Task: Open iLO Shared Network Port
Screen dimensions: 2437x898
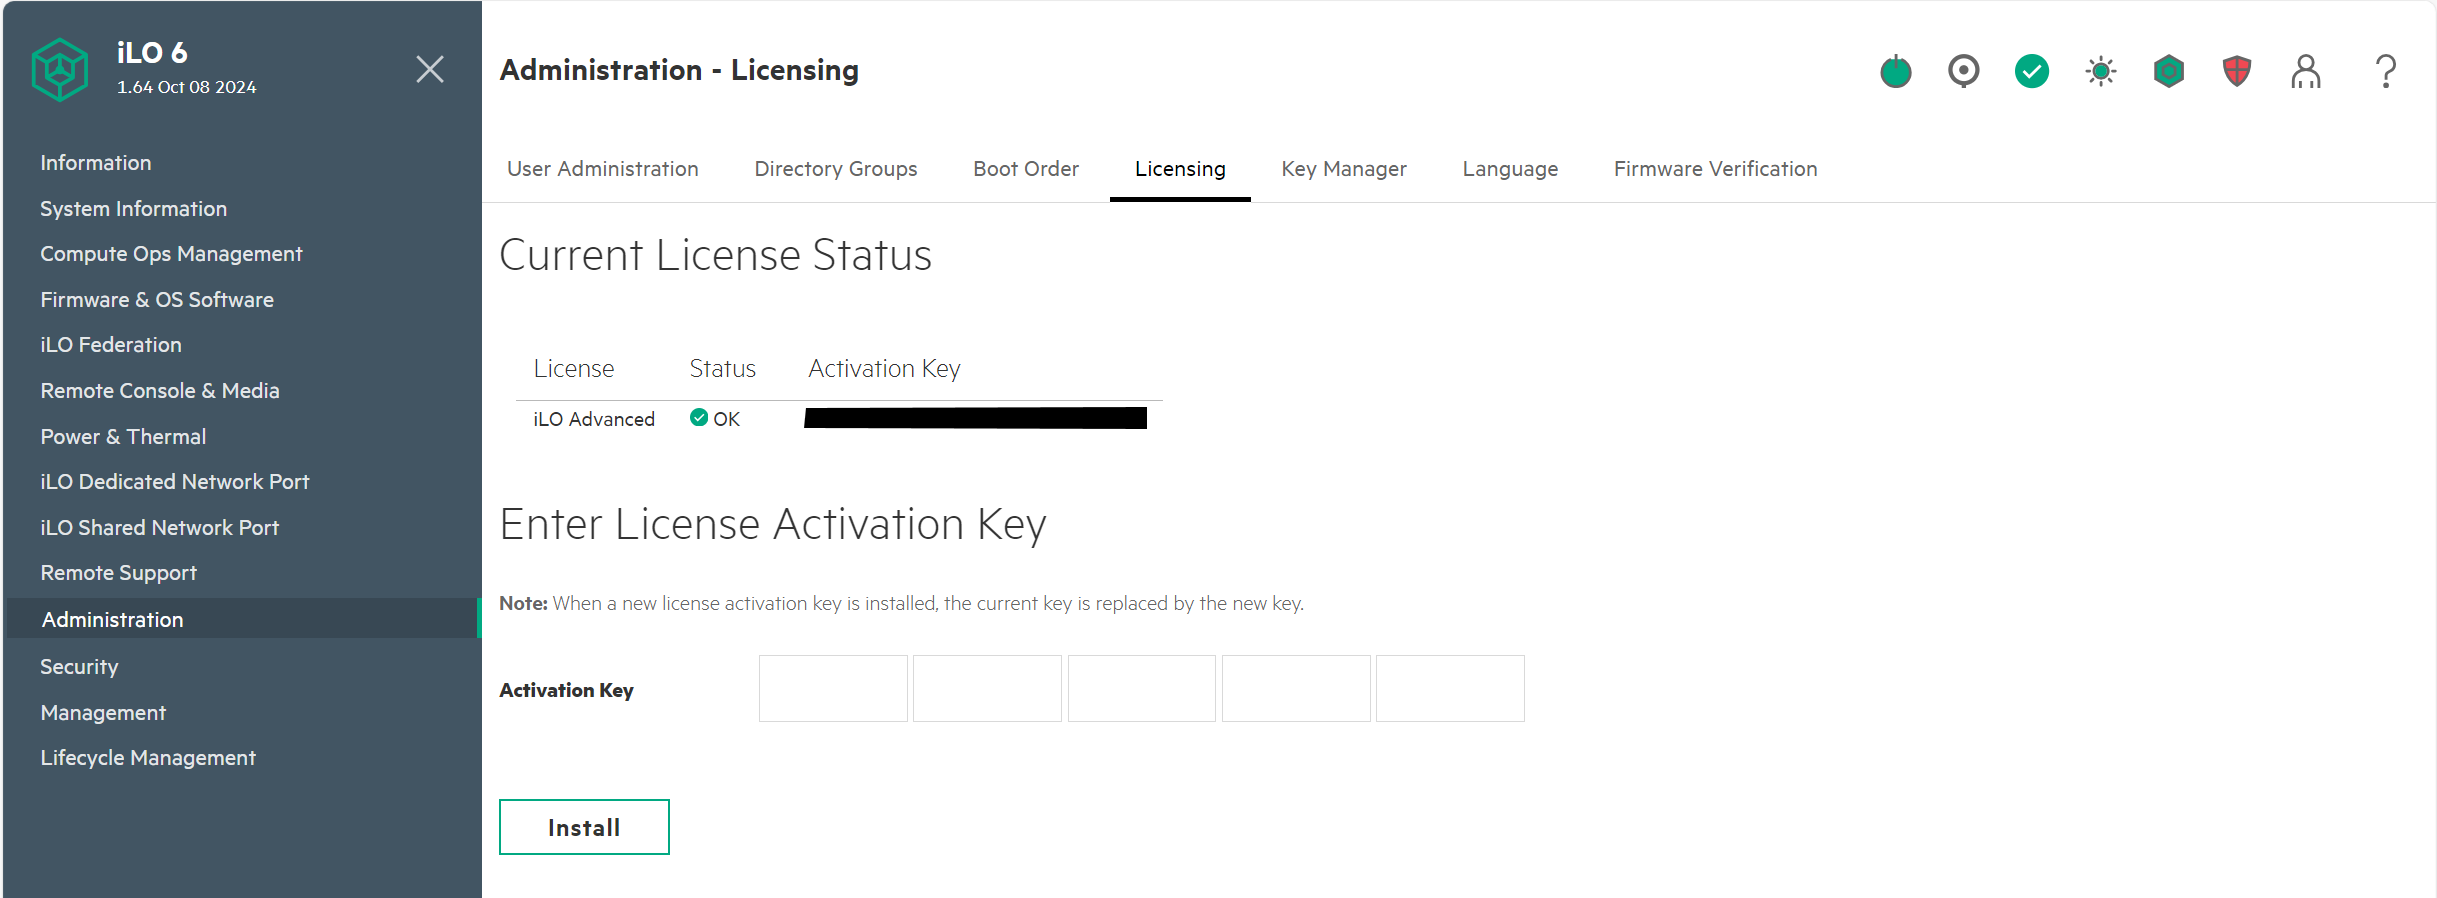Action: (x=160, y=528)
